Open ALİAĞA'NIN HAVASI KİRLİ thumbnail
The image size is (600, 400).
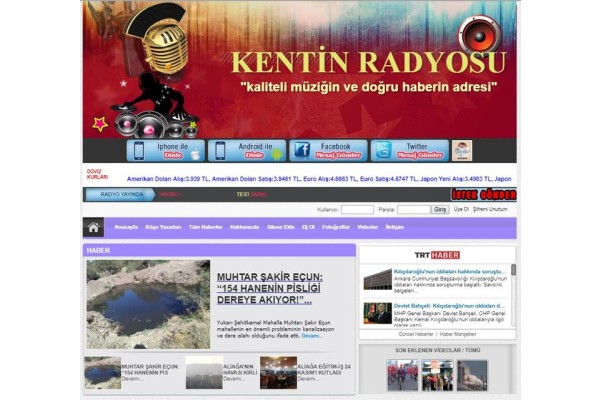[204, 373]
